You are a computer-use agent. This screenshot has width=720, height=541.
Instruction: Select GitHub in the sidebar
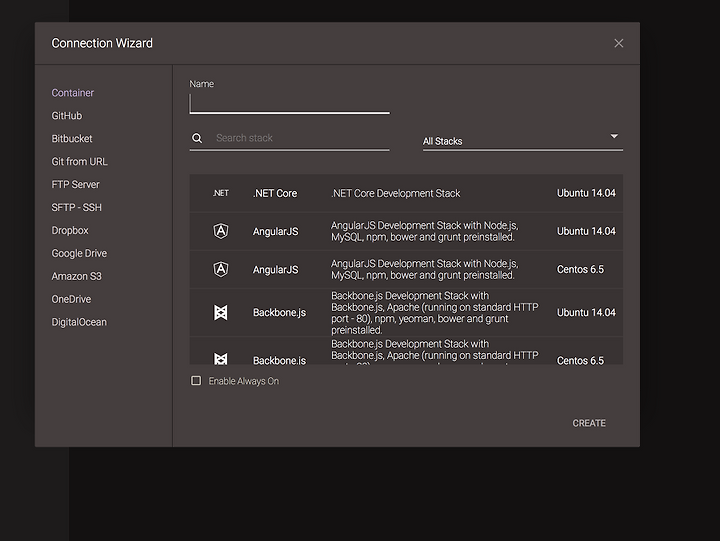[67, 116]
